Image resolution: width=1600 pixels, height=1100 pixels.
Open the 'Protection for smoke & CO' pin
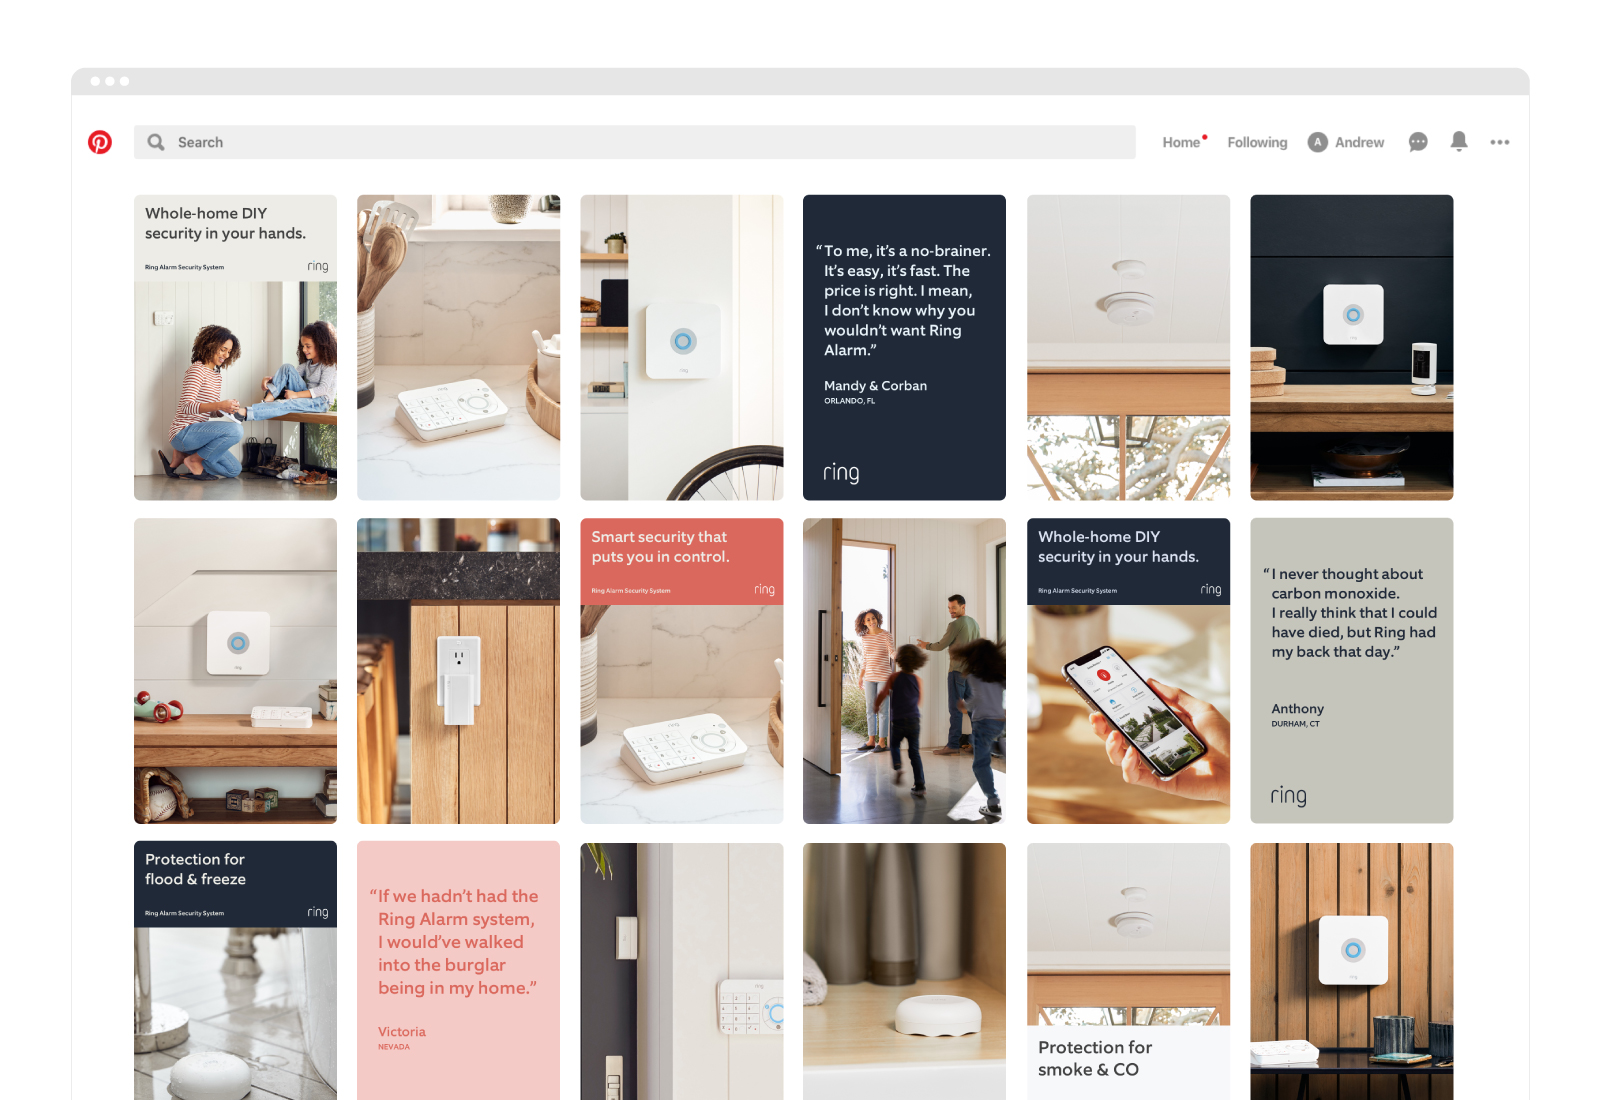click(x=1128, y=970)
